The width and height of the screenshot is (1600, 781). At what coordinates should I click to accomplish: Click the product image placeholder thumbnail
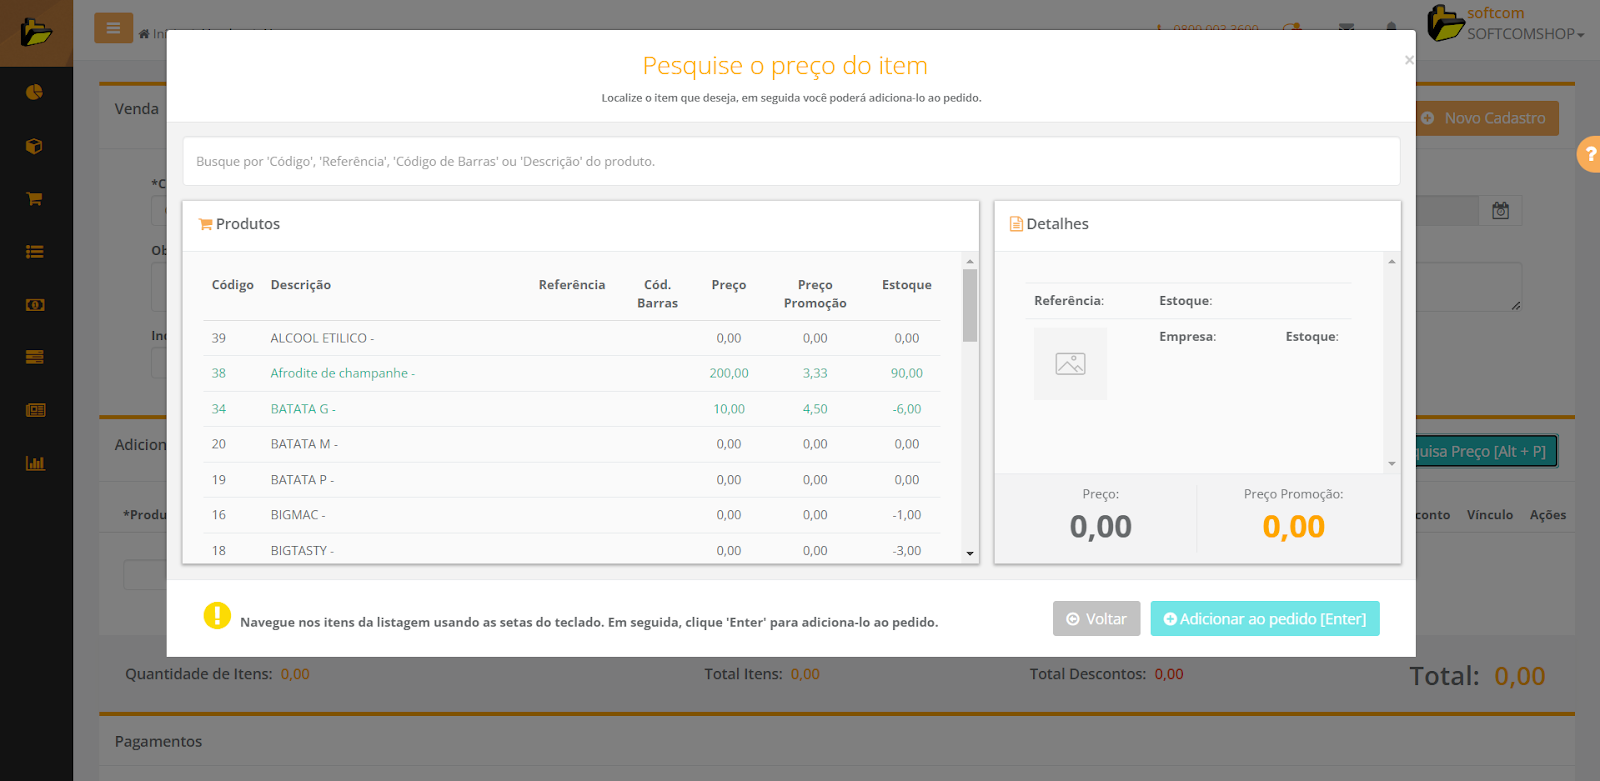pyautogui.click(x=1070, y=364)
